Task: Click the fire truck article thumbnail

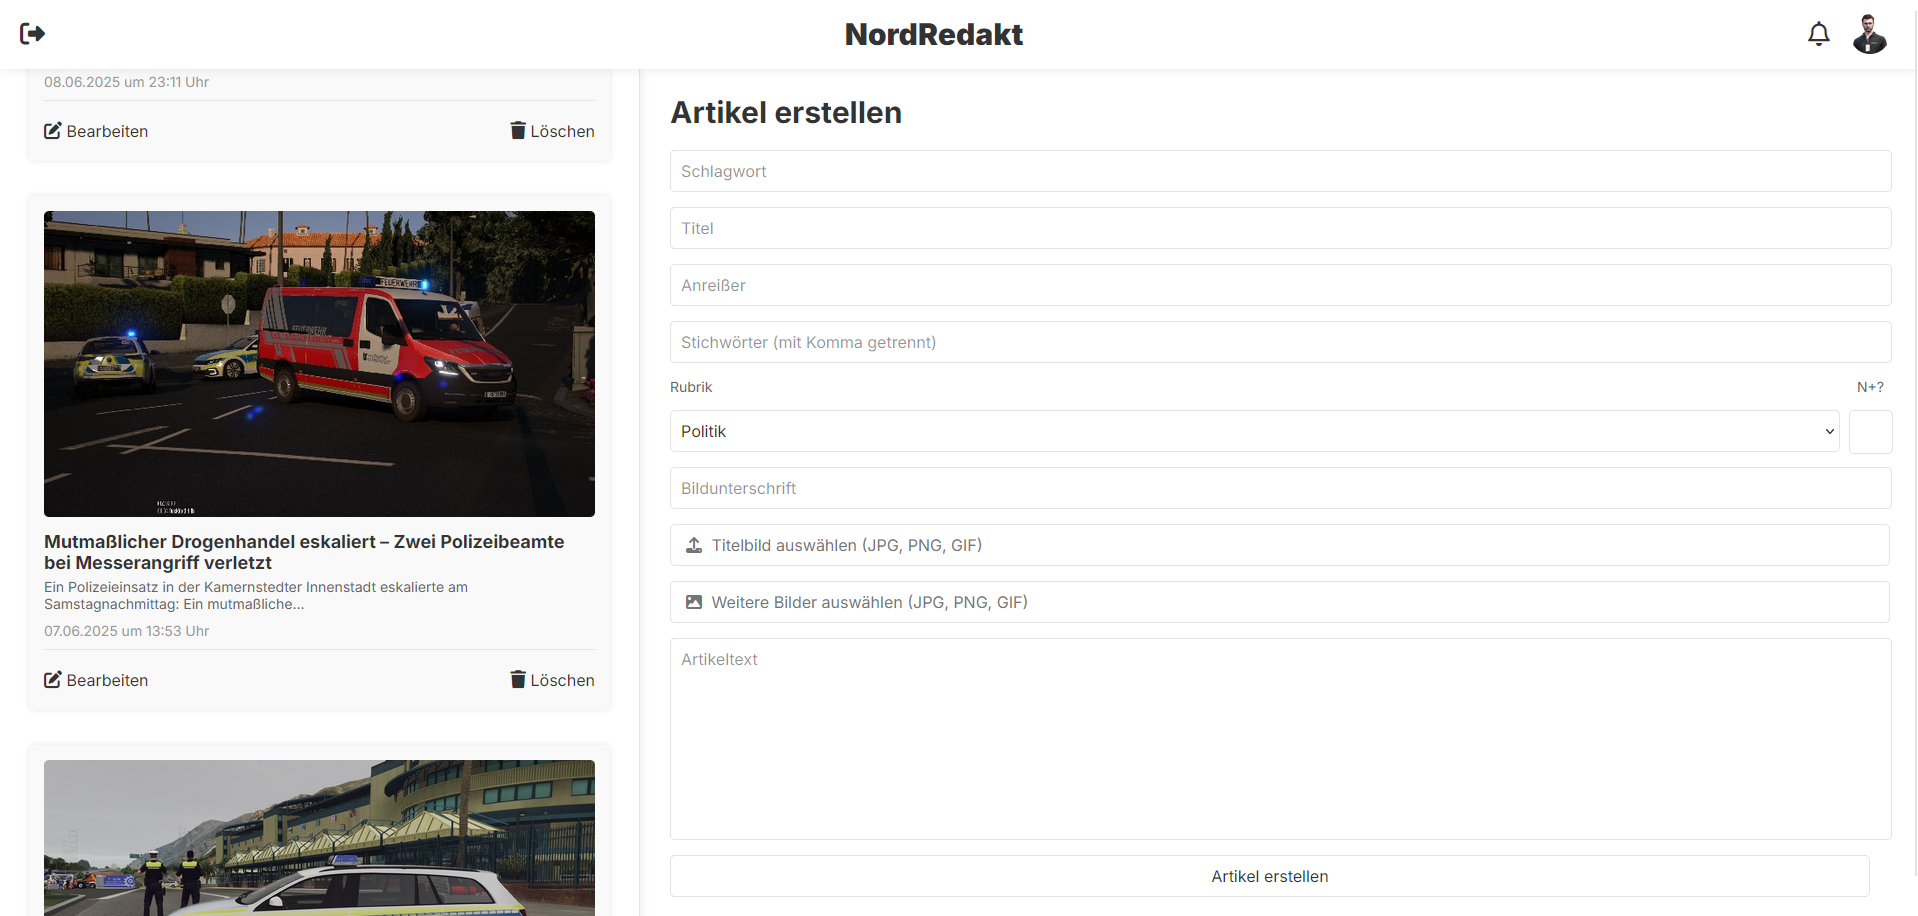Action: tap(318, 362)
